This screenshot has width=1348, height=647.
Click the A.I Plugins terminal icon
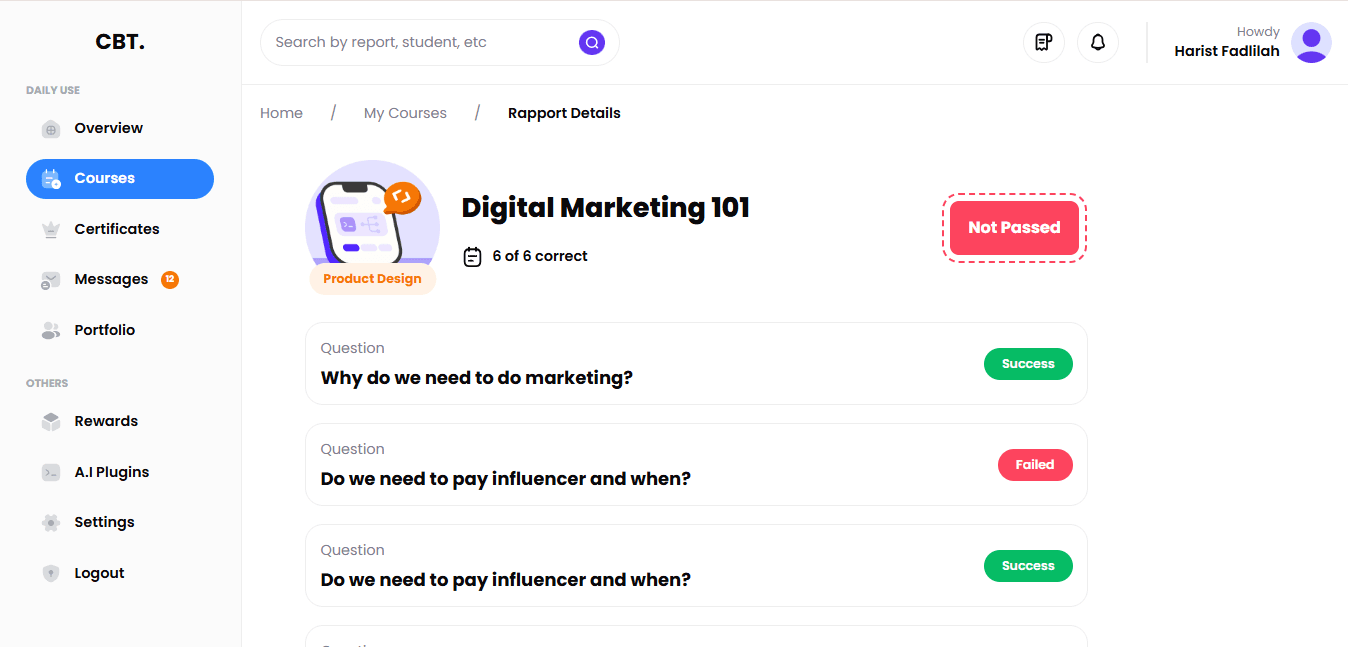(51, 473)
